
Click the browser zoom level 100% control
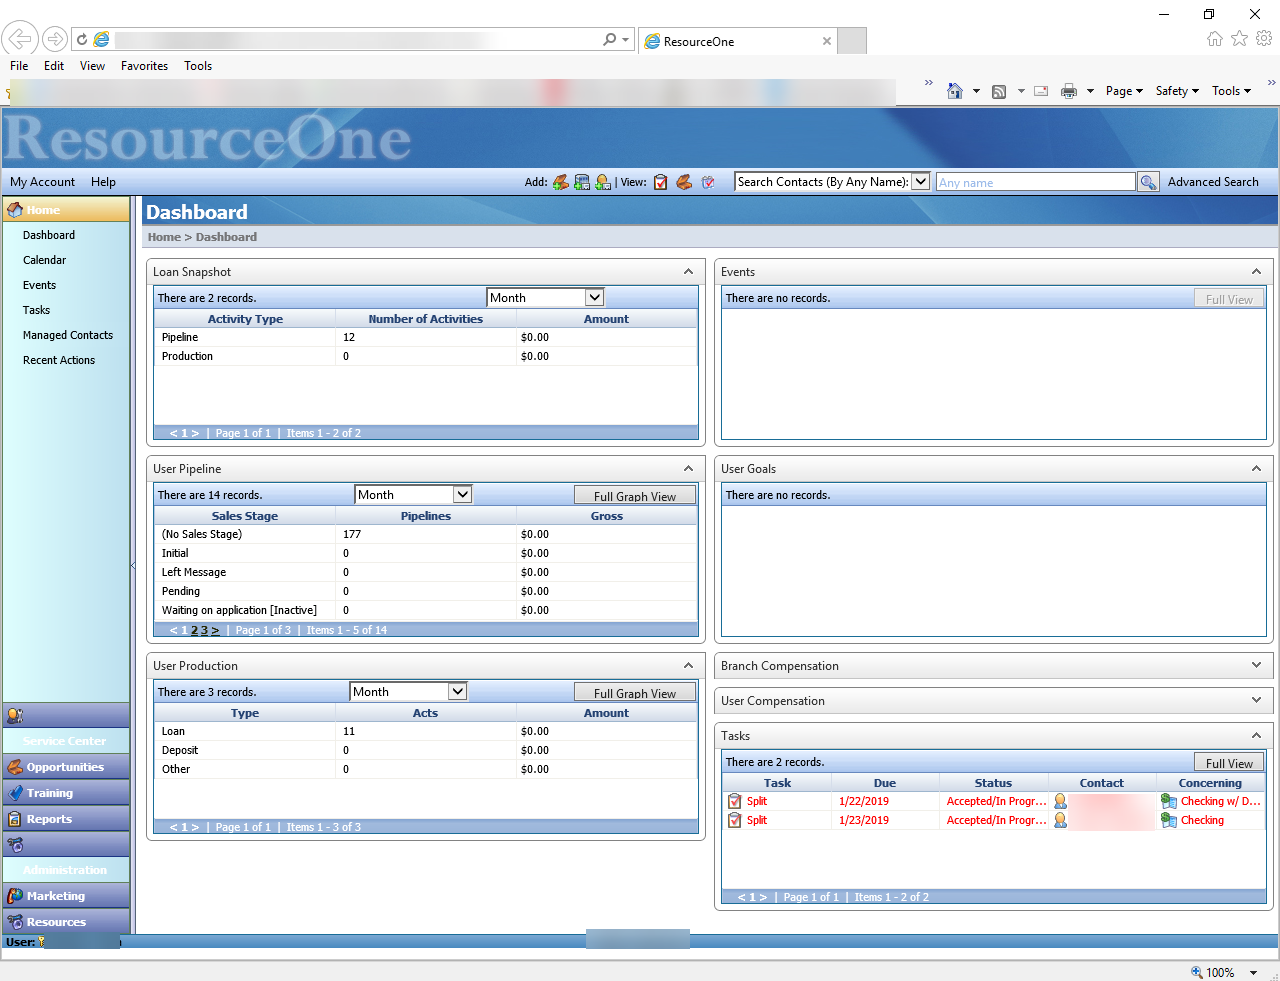[1219, 972]
